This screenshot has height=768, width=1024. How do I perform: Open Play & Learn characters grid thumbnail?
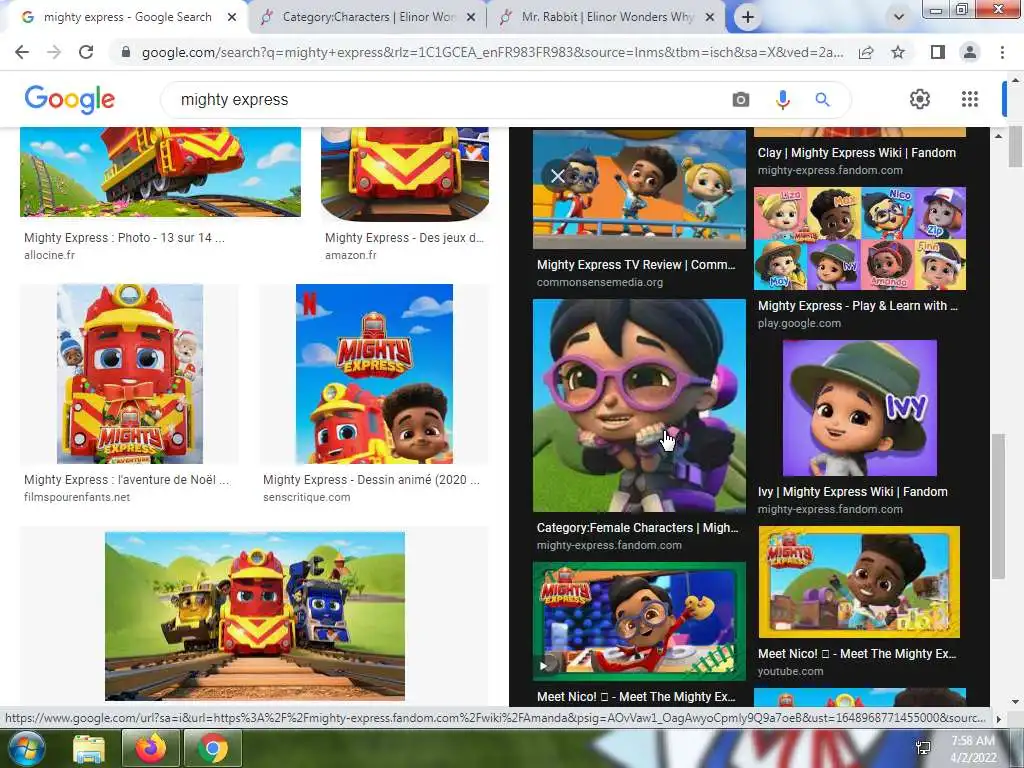pos(859,238)
